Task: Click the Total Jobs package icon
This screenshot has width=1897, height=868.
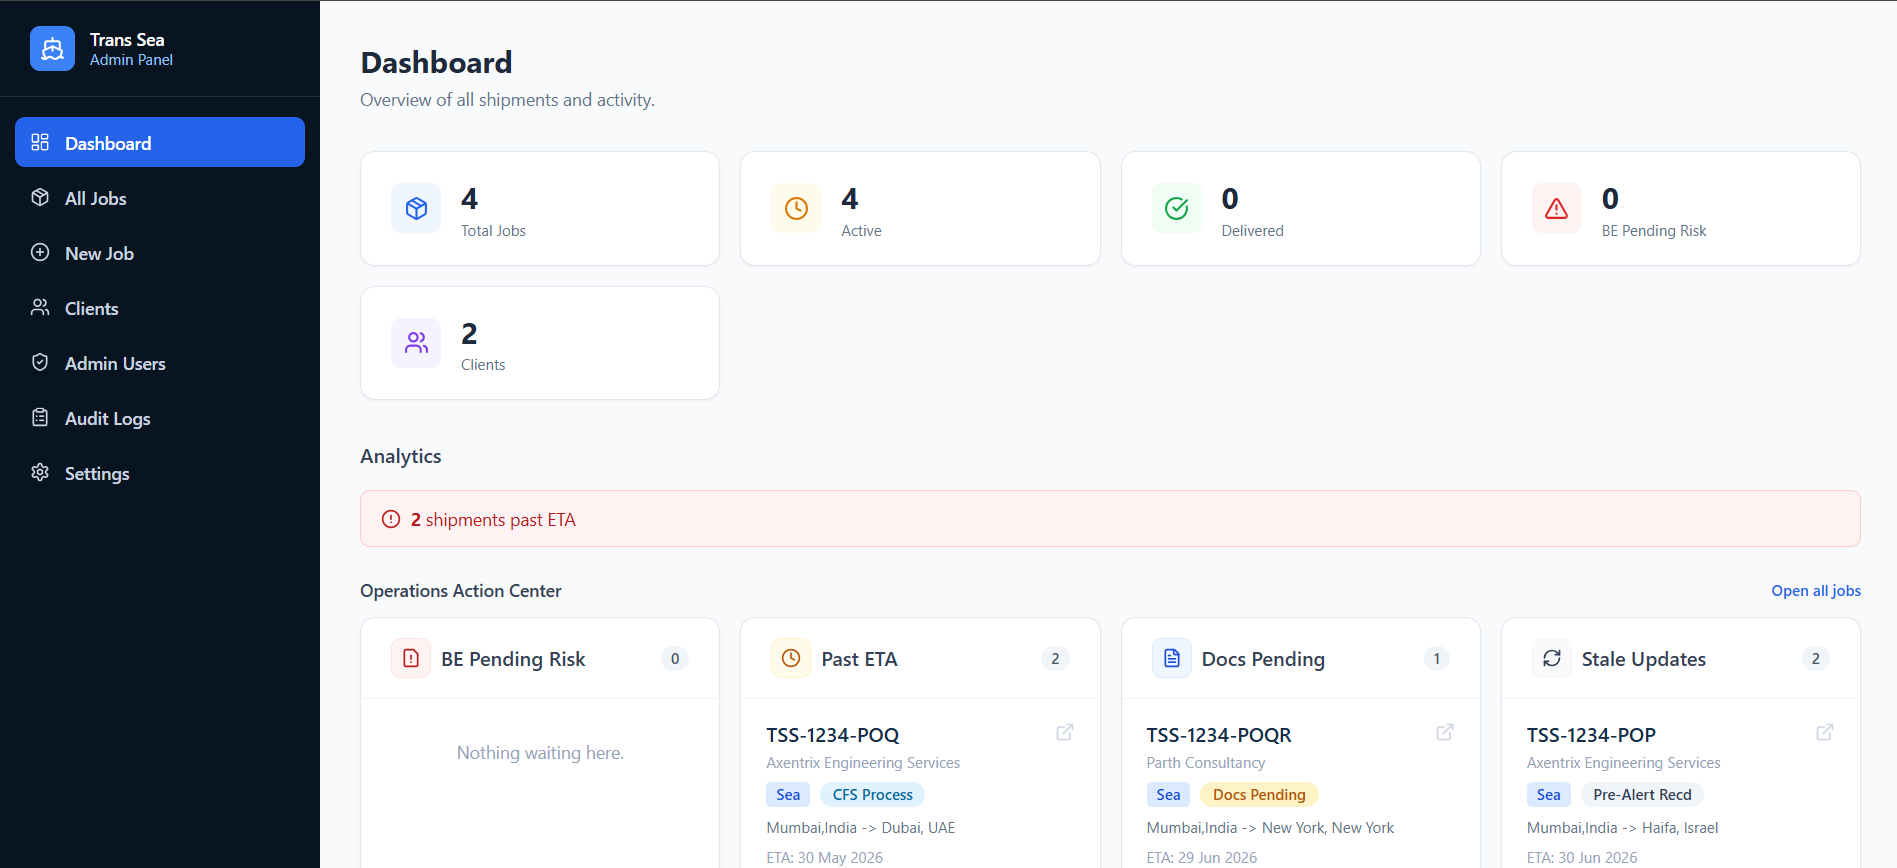Action: point(416,208)
